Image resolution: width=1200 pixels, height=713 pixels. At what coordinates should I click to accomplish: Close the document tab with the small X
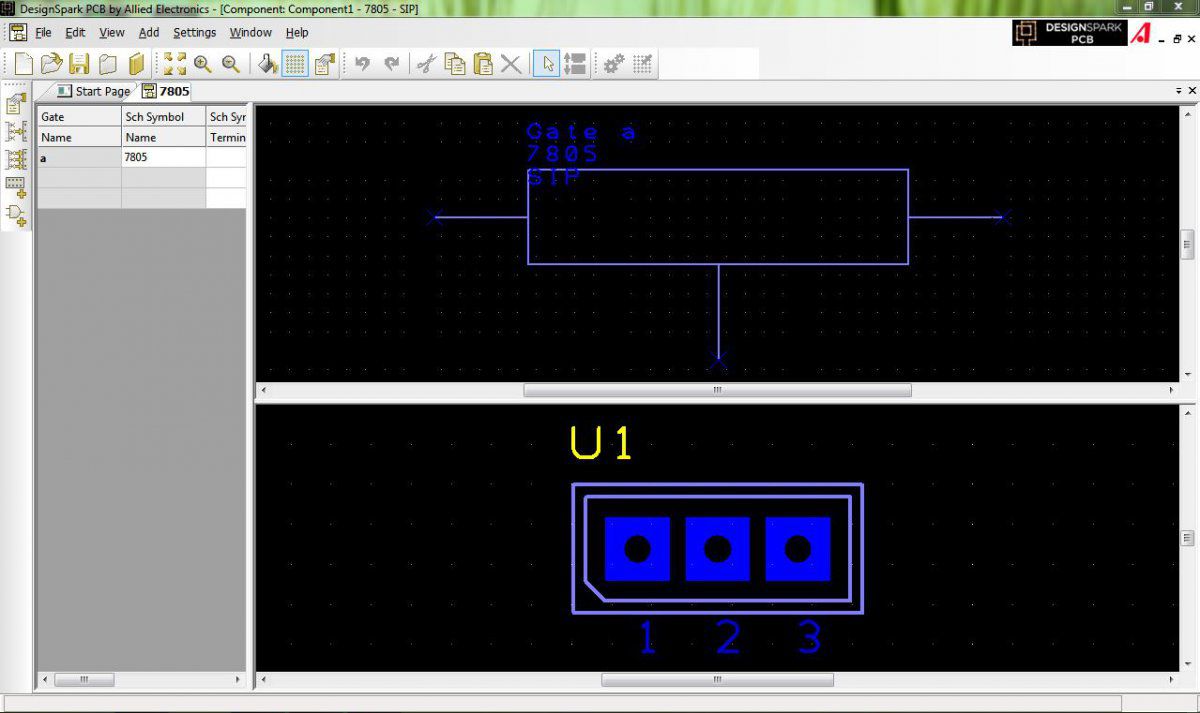pyautogui.click(x=1191, y=91)
